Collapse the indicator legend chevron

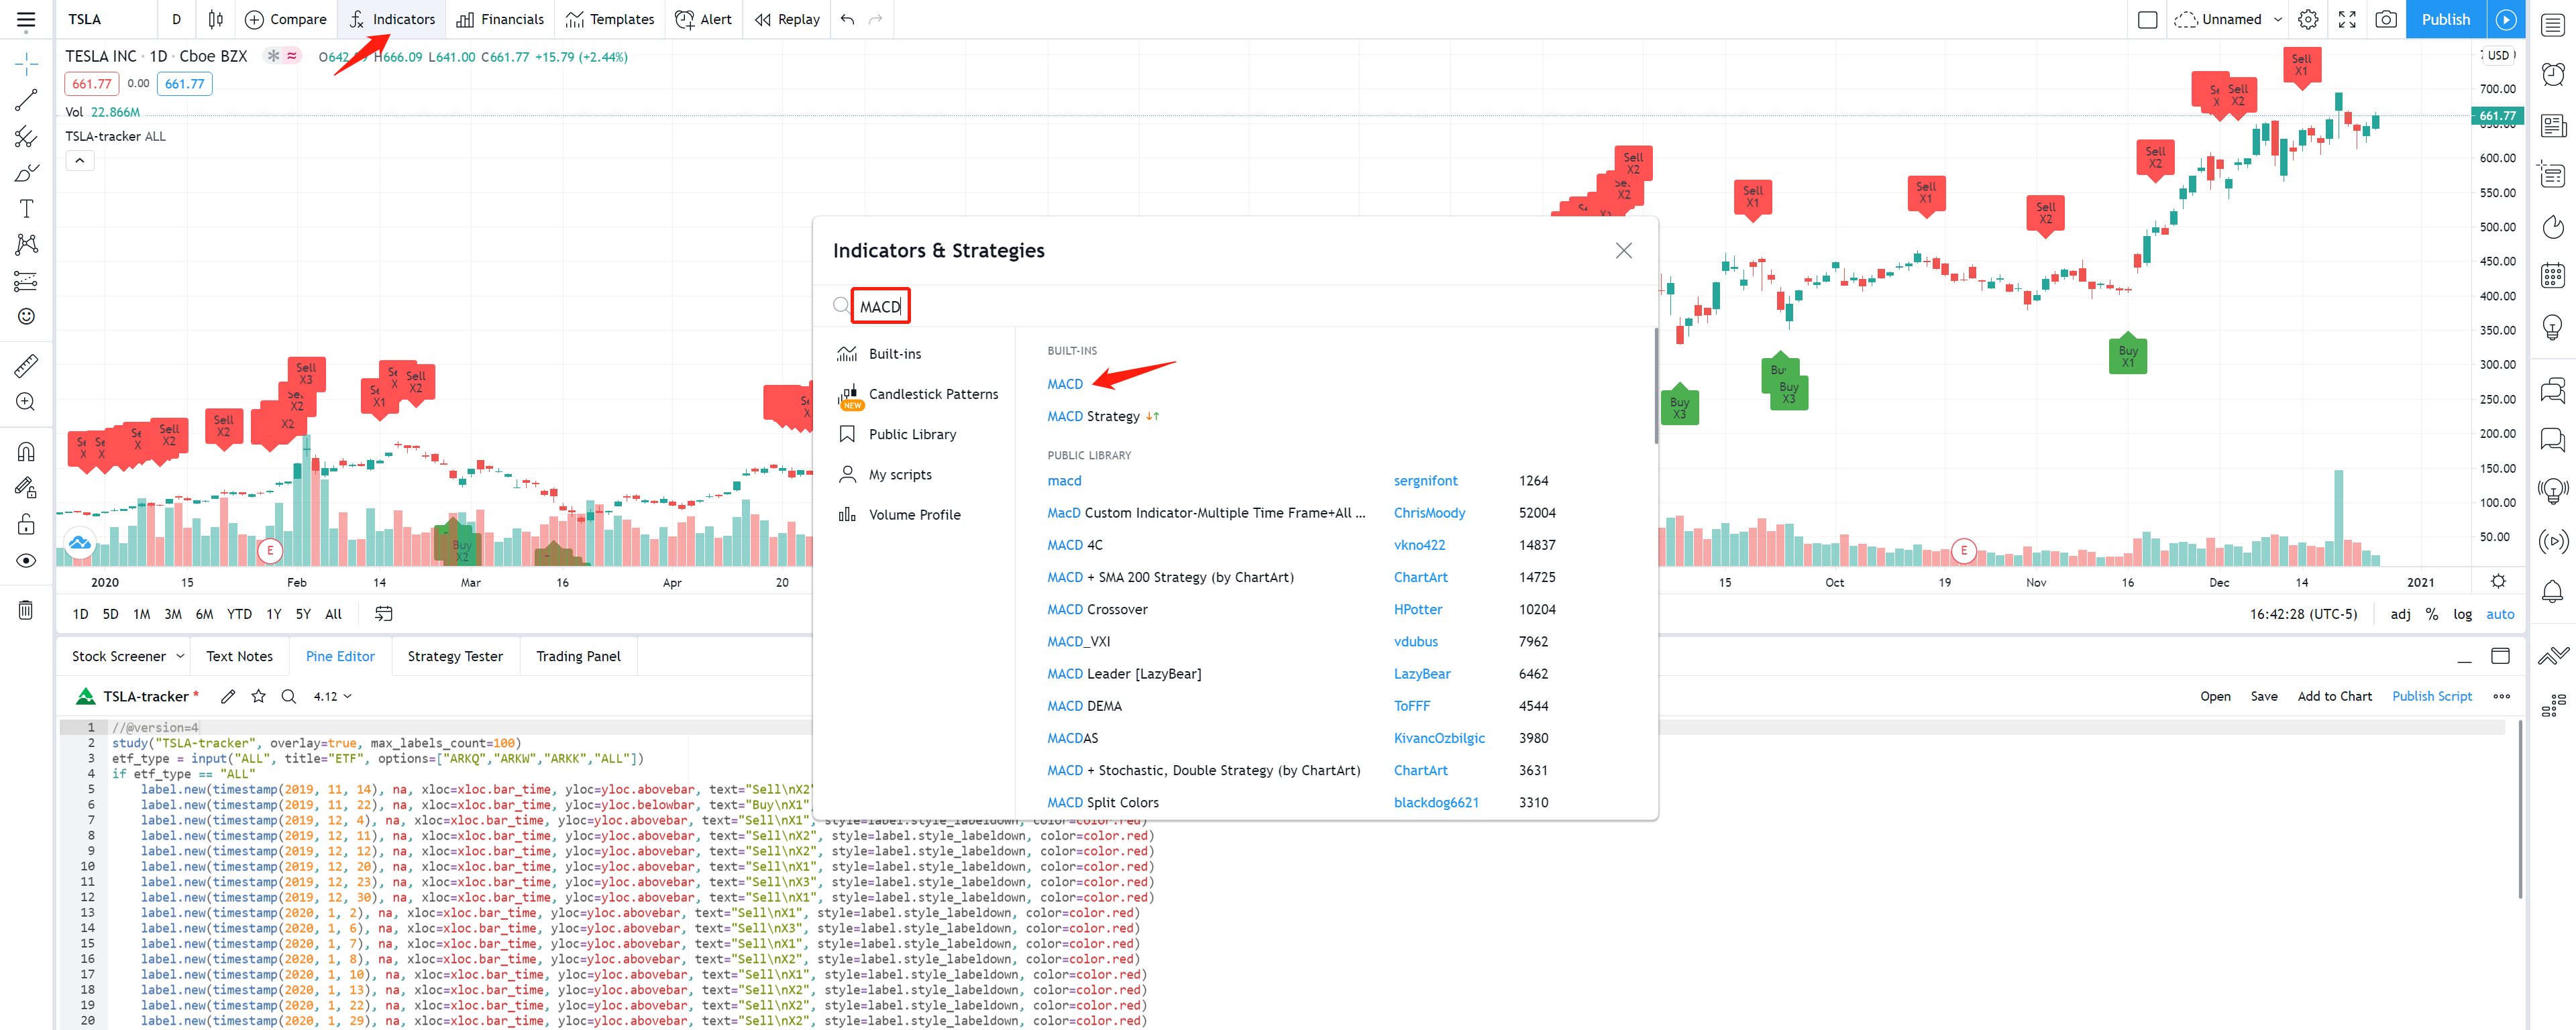coord(80,160)
